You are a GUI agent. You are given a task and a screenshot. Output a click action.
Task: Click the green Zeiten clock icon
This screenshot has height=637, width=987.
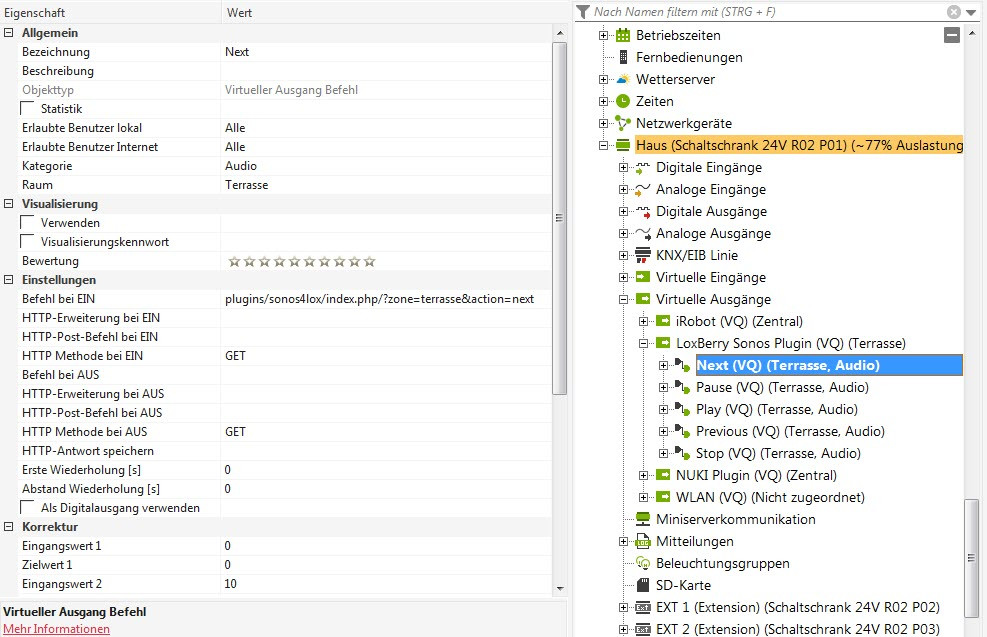pyautogui.click(x=623, y=101)
